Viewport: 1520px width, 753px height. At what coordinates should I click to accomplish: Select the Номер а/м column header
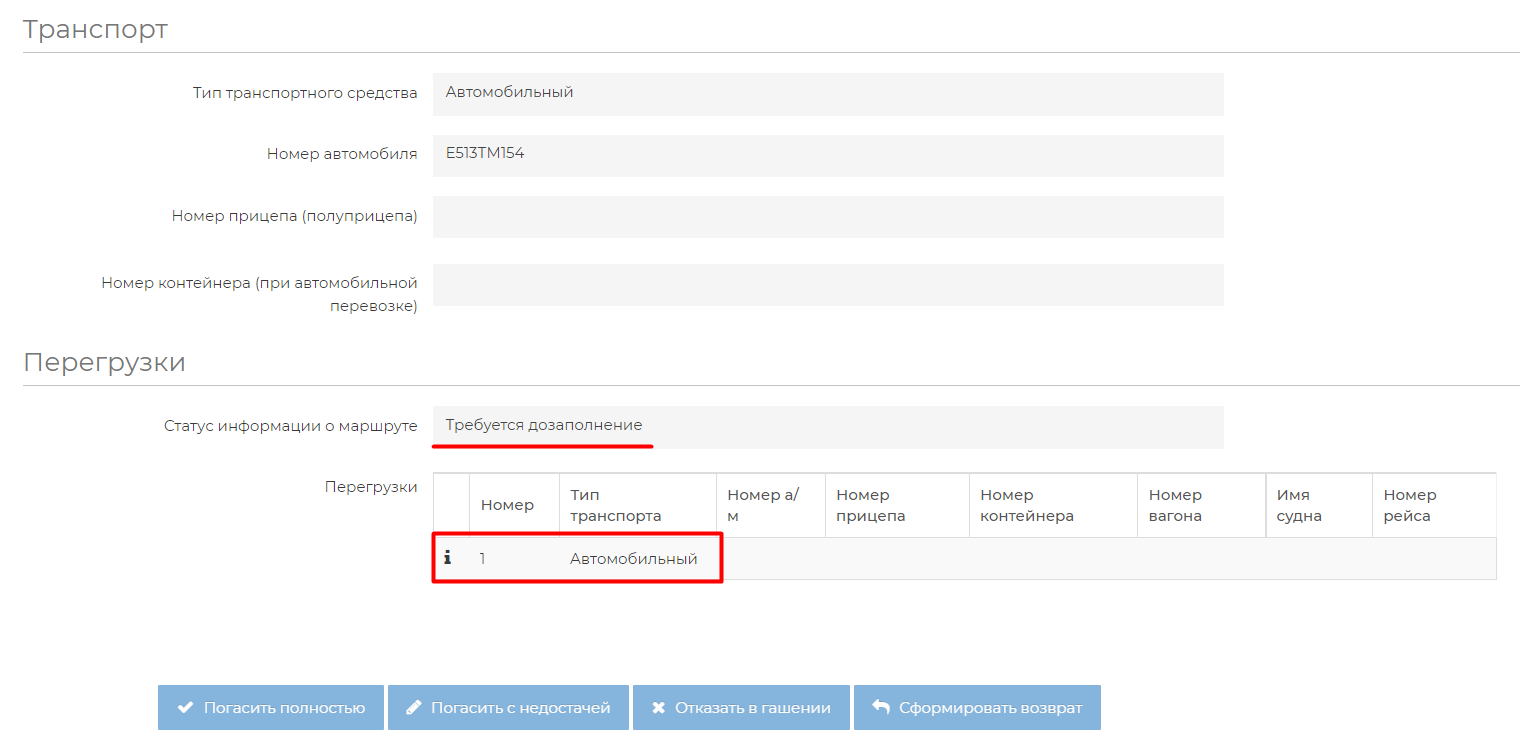point(763,505)
